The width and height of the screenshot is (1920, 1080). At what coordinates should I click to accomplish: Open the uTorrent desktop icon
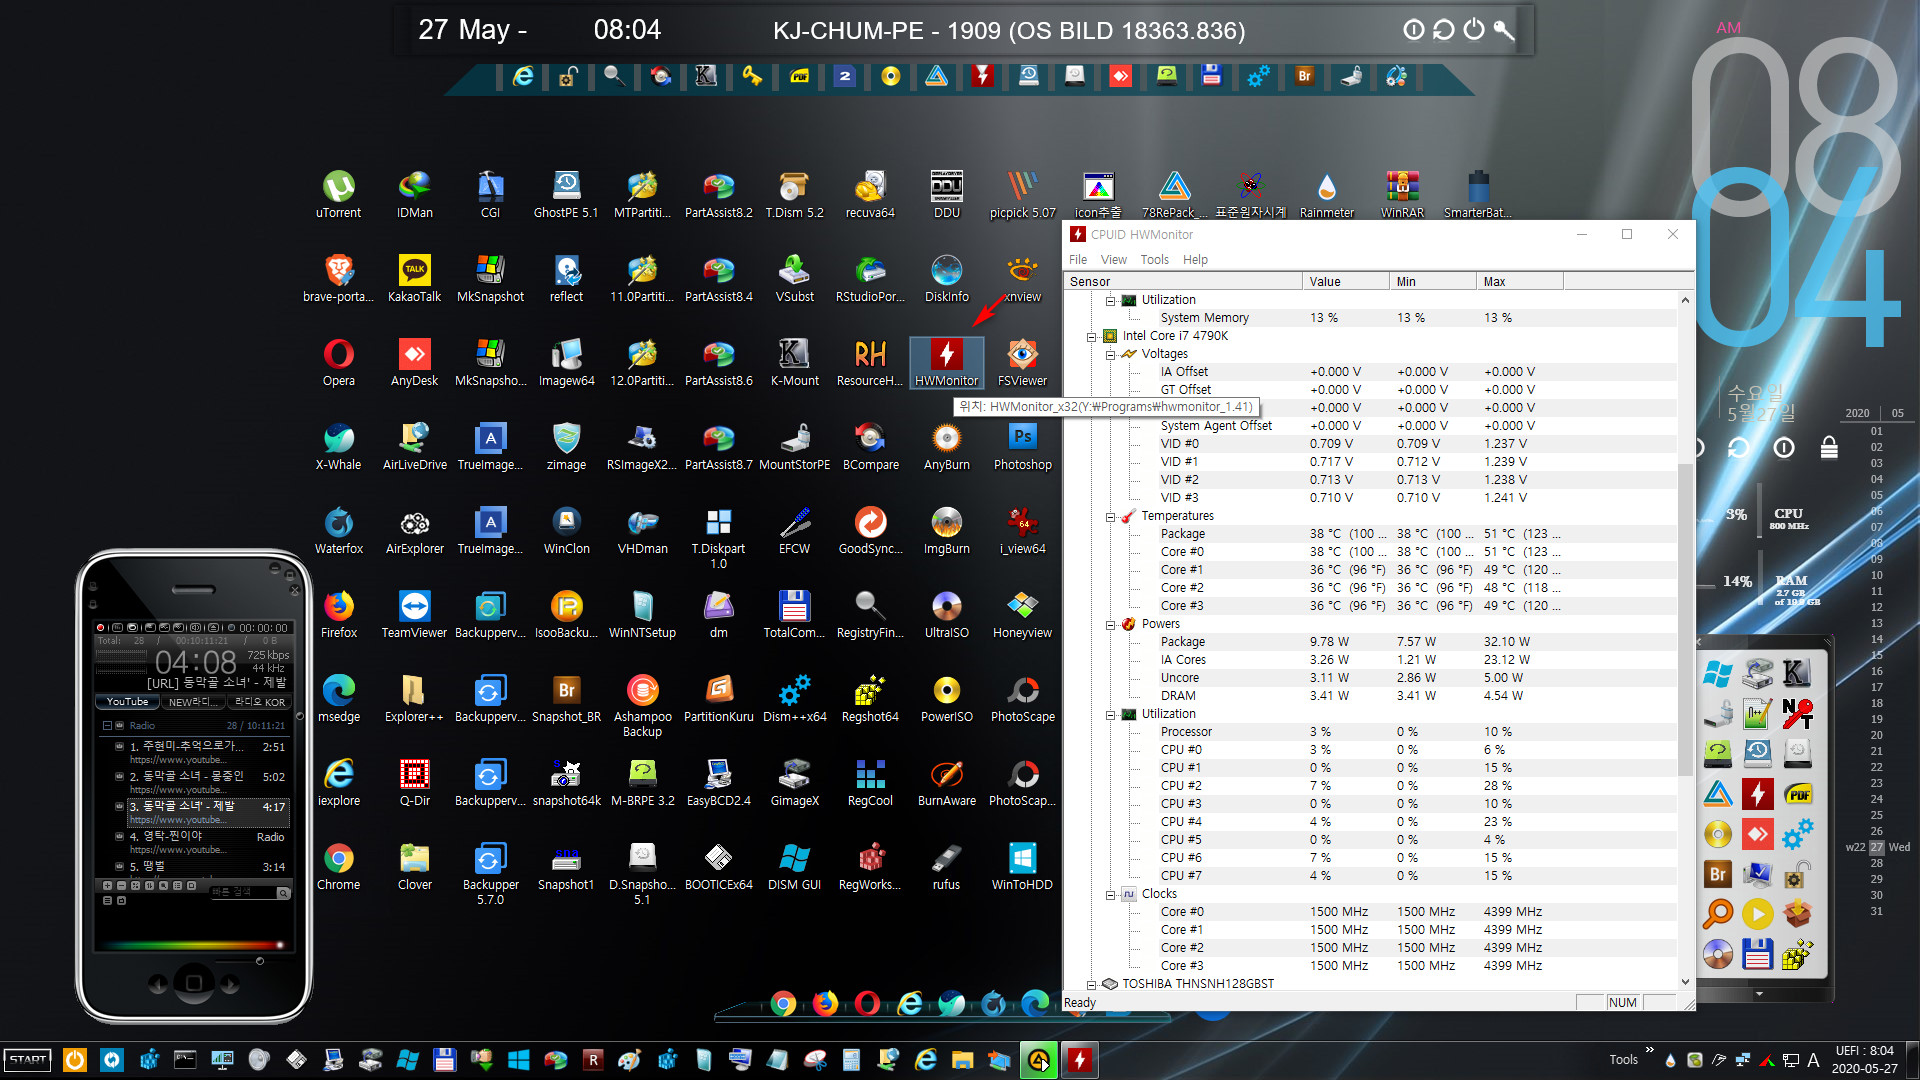[338, 194]
